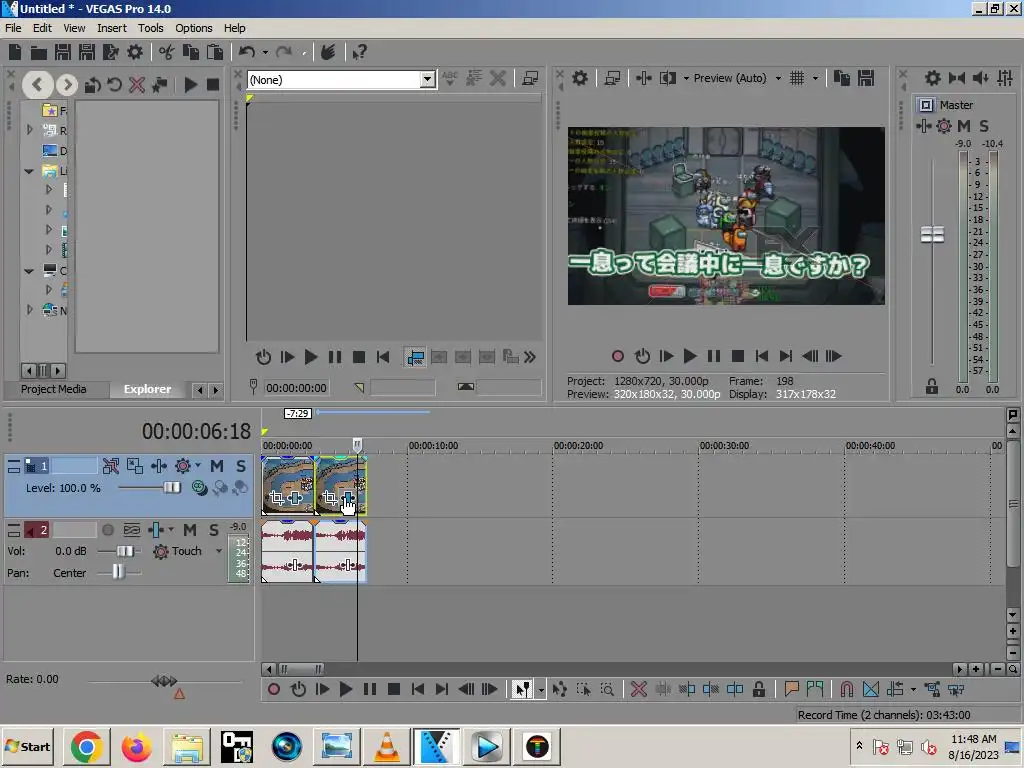1024x768 pixels.
Task: Toggle snapping magnet icon in timeline toolbar
Action: (846, 689)
